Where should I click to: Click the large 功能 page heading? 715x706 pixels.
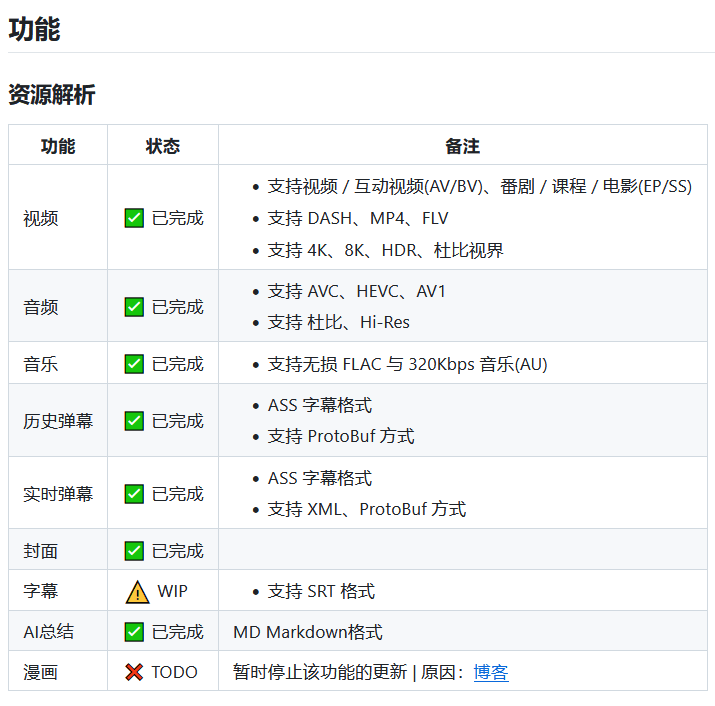(x=34, y=30)
